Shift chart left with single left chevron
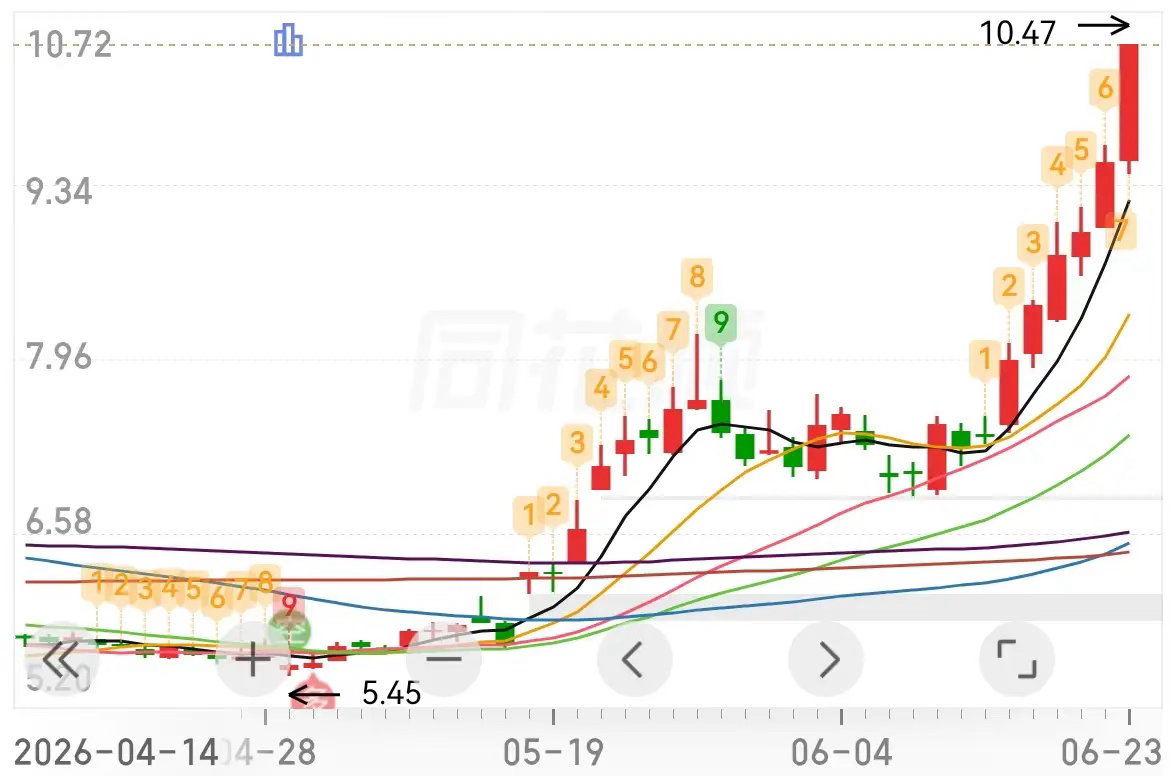This screenshot has height=776, width=1176. 634,660
